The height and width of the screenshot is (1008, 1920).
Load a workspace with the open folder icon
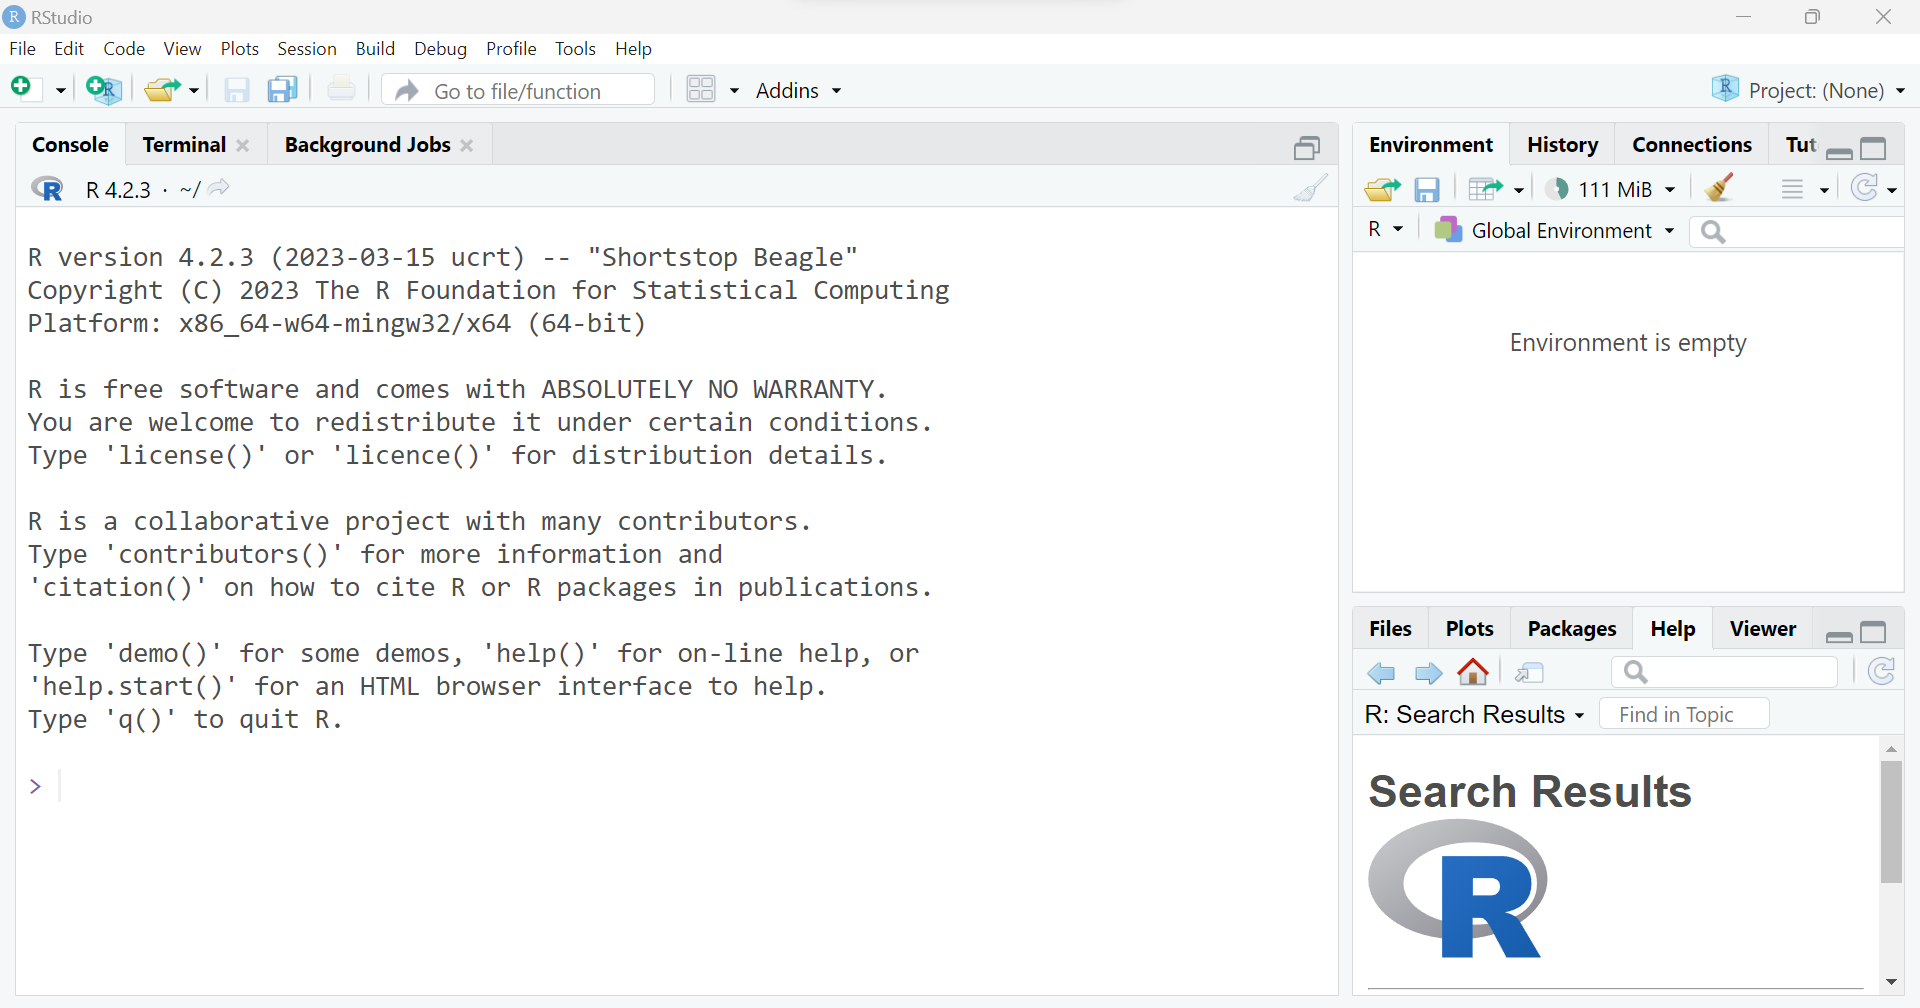click(x=1382, y=188)
